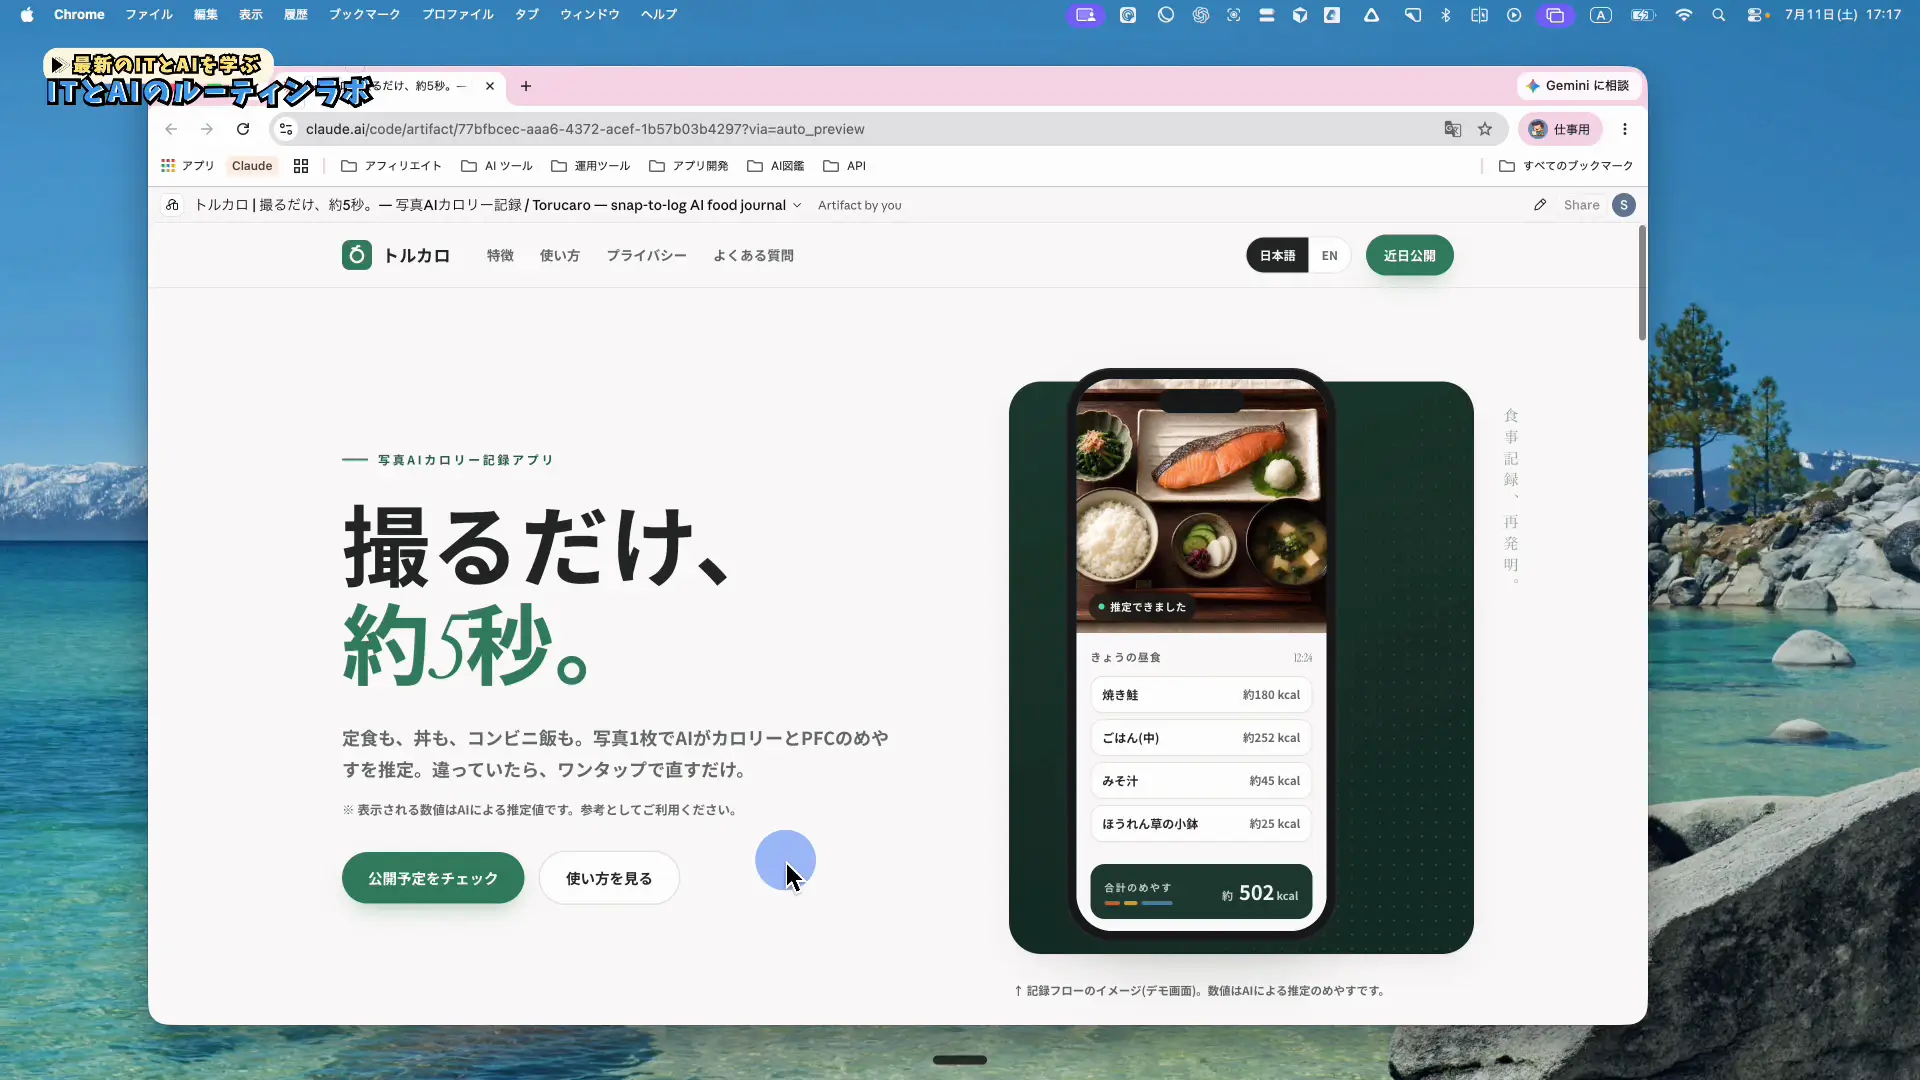
Task: Reload the page
Action: 243,129
